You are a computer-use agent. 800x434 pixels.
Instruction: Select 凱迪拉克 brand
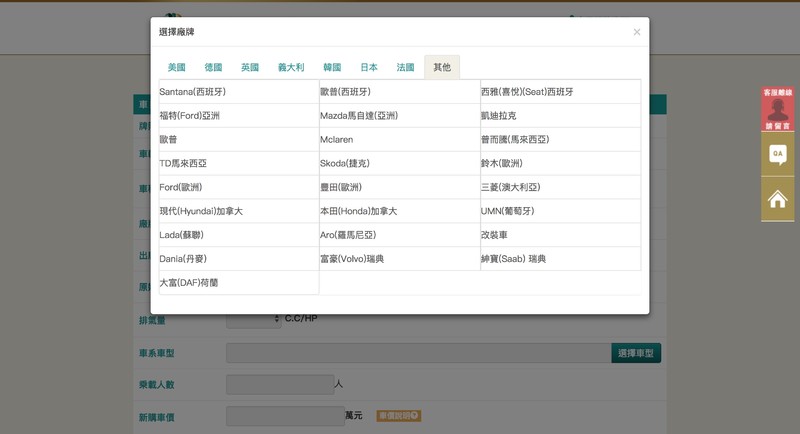(560, 116)
